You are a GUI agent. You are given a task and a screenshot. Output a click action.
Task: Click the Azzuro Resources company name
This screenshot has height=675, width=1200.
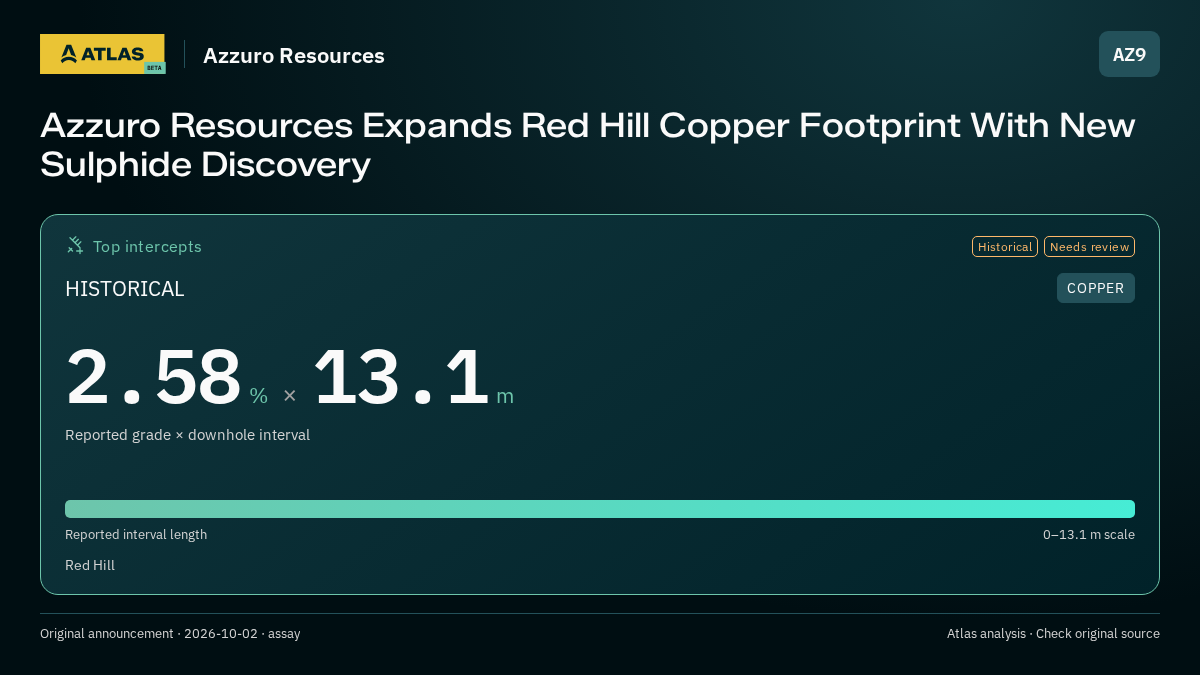click(294, 56)
